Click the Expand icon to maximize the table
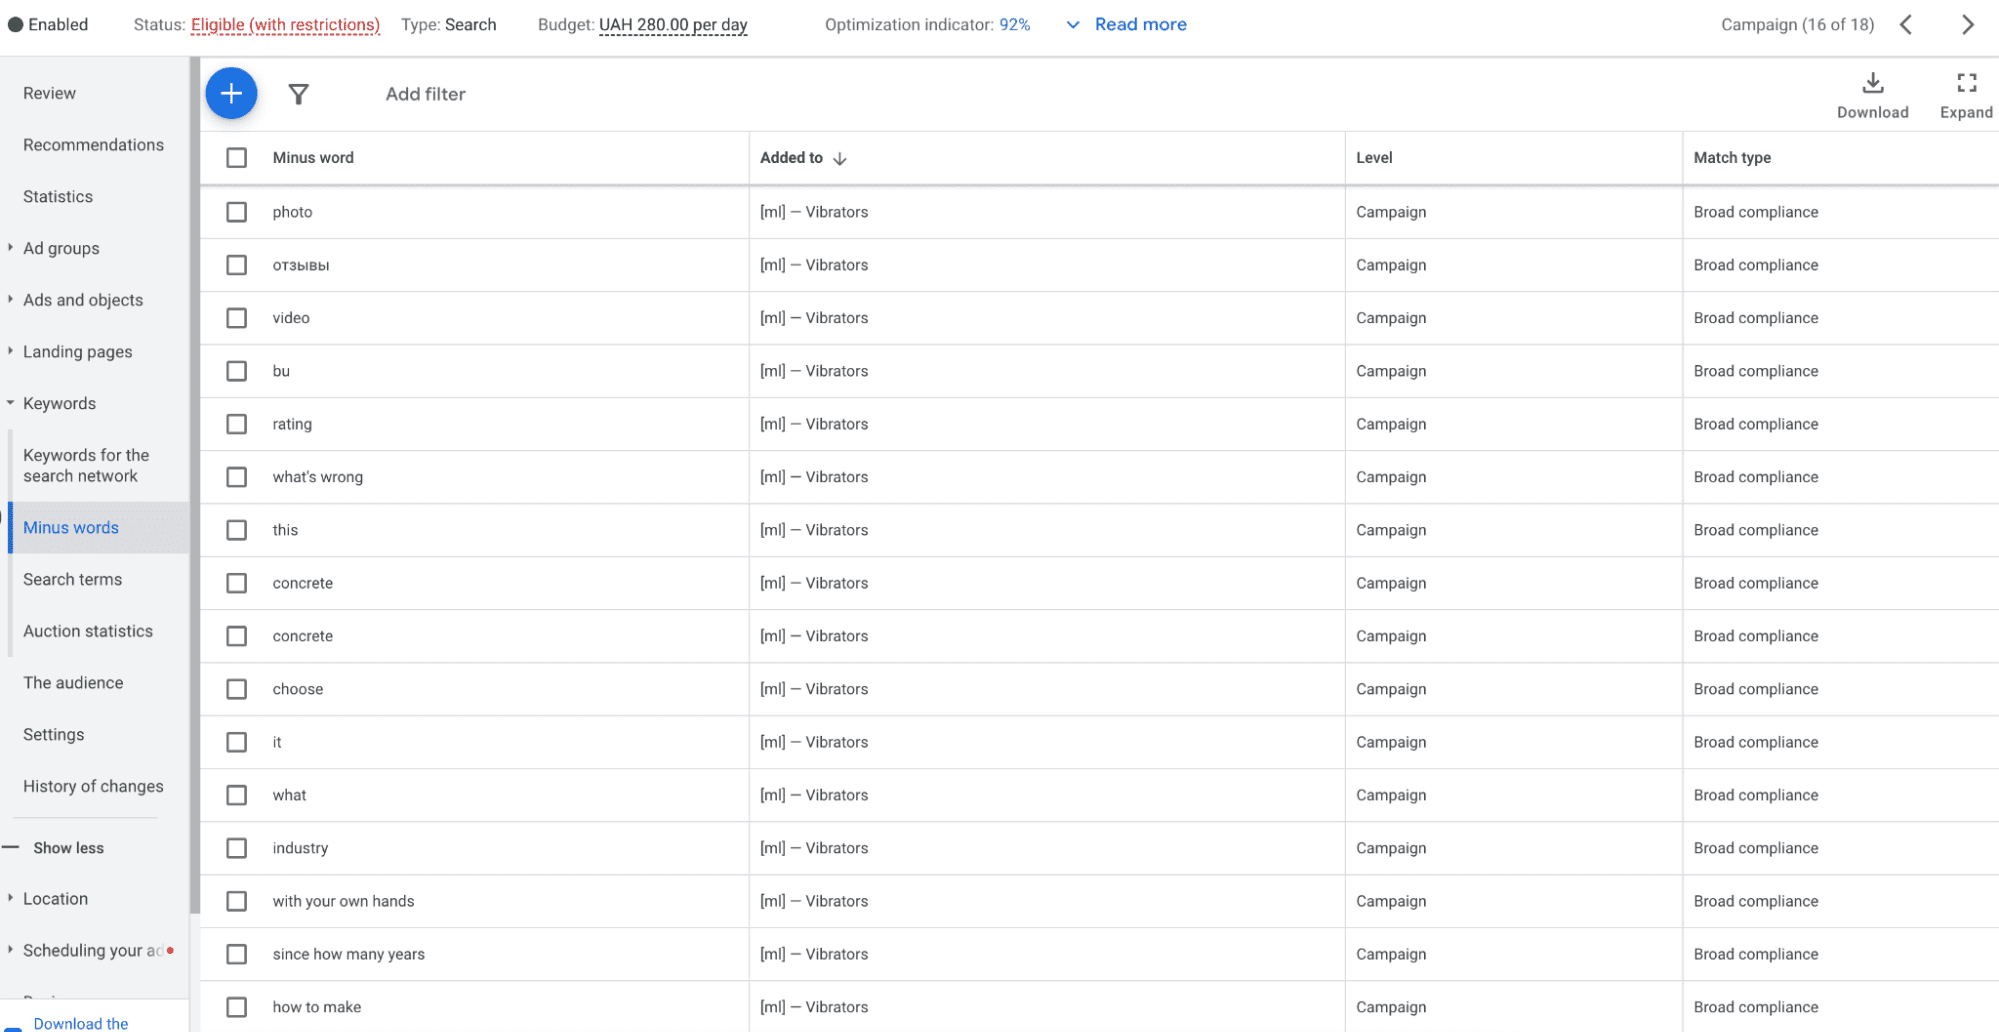1999x1032 pixels. [1965, 85]
